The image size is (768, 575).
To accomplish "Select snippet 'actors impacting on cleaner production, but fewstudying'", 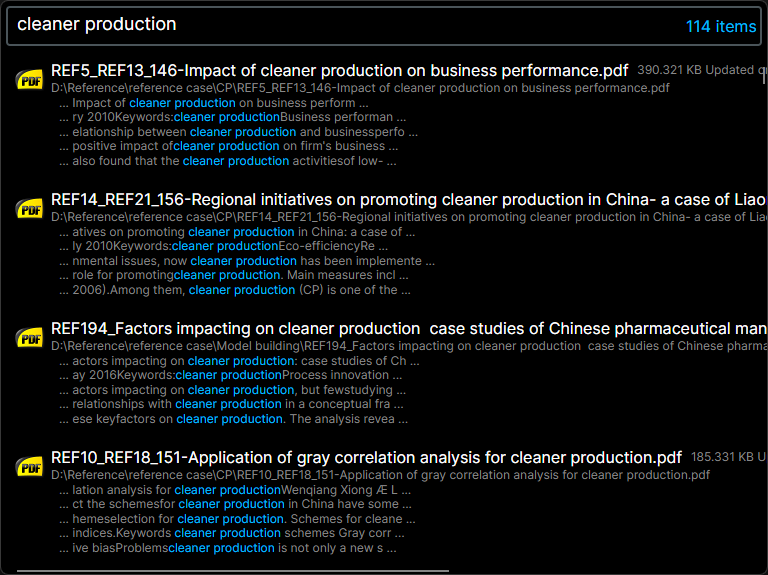I will click(232, 390).
